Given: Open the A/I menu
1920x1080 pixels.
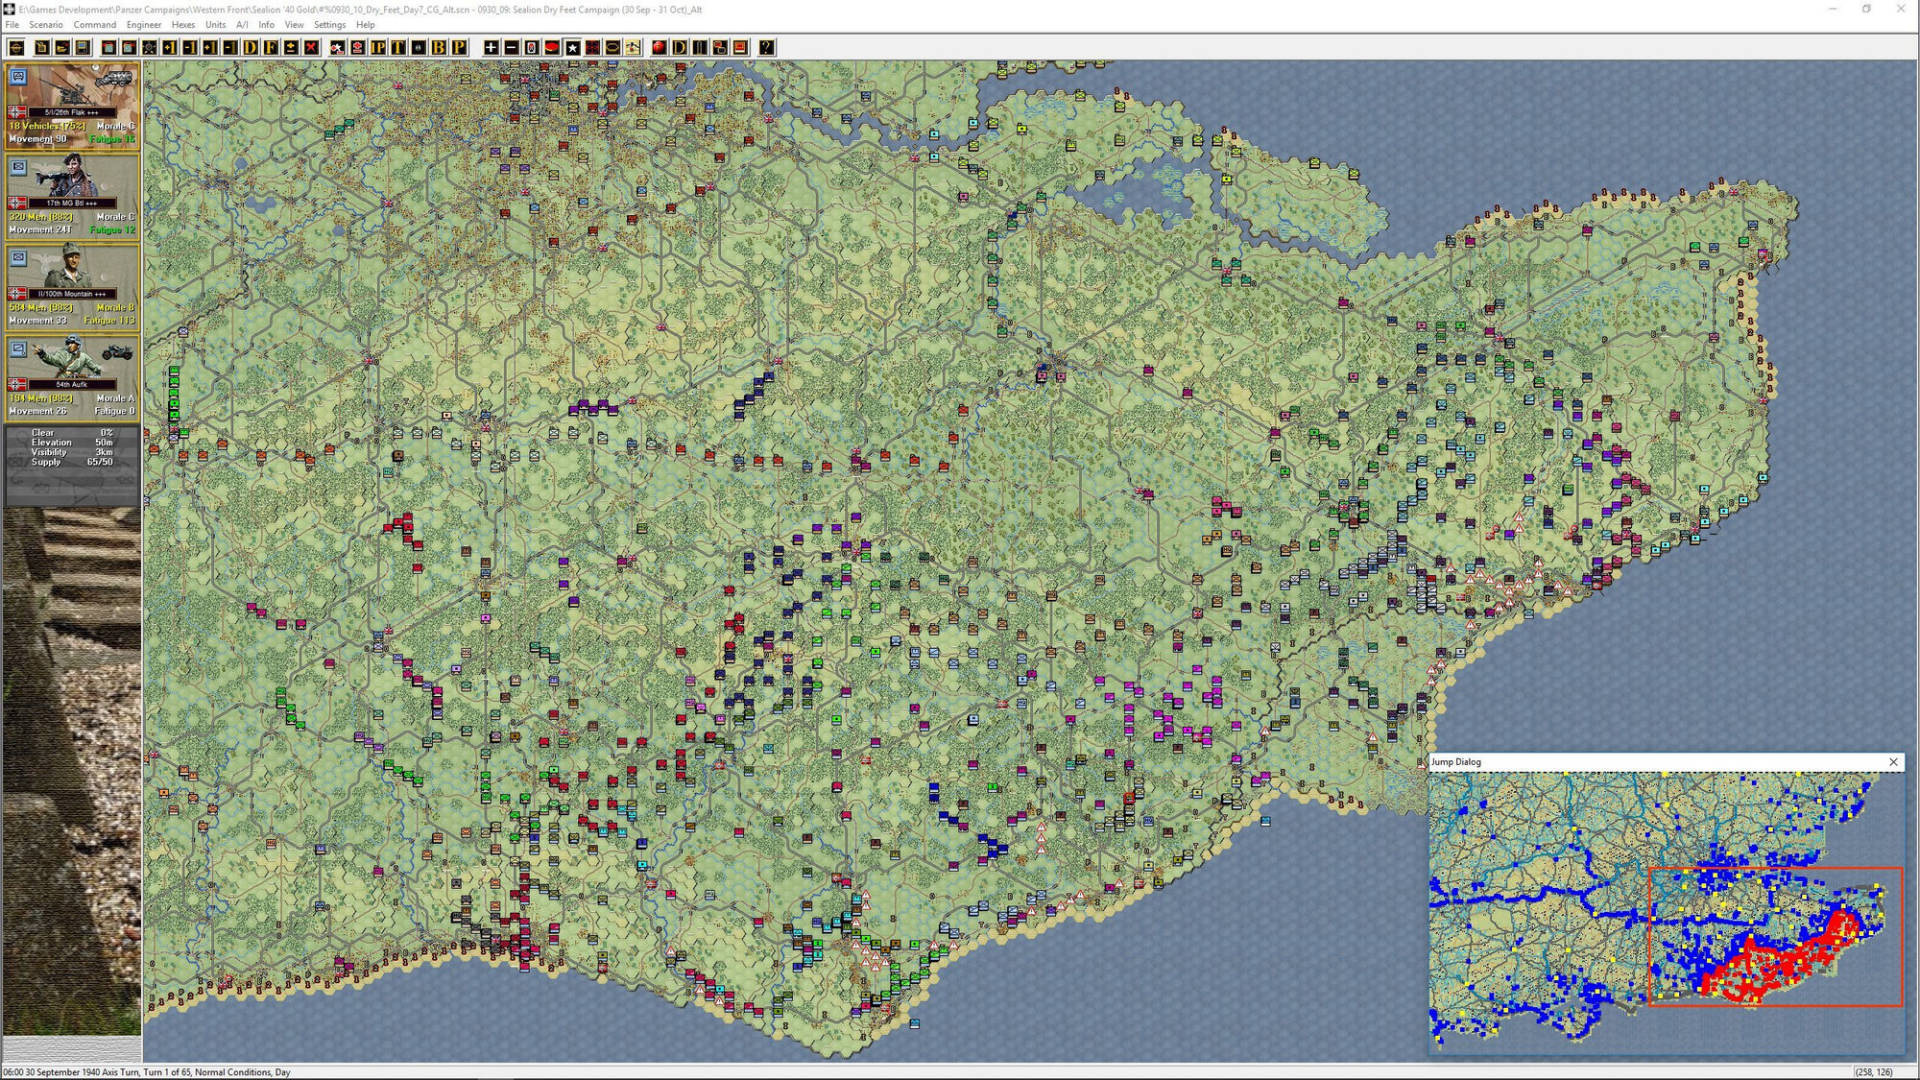Looking at the screenshot, I should pos(243,24).
